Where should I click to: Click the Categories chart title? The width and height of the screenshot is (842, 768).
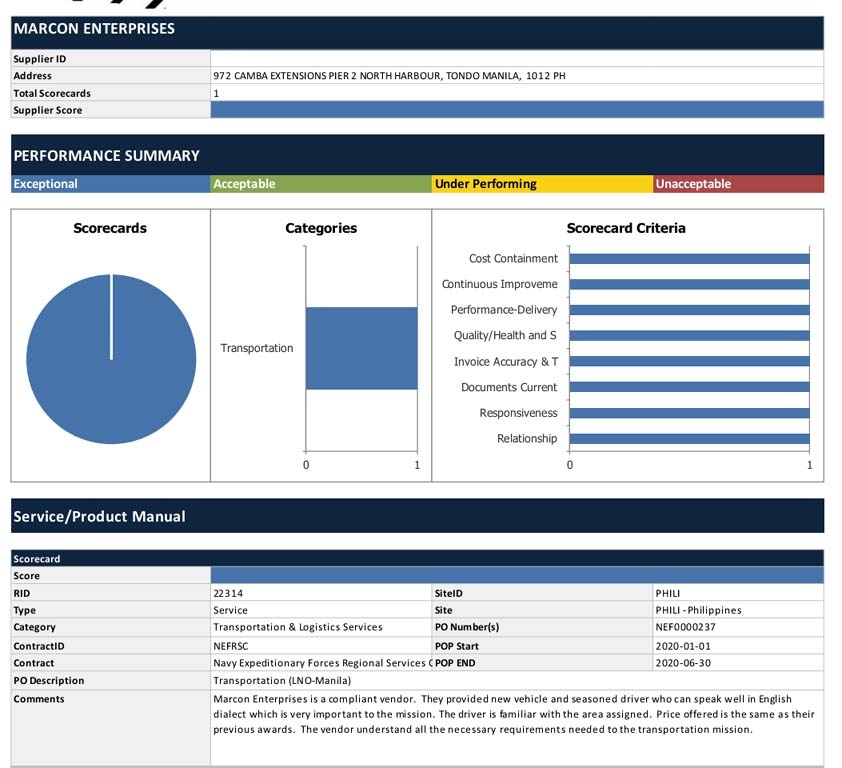click(x=321, y=228)
